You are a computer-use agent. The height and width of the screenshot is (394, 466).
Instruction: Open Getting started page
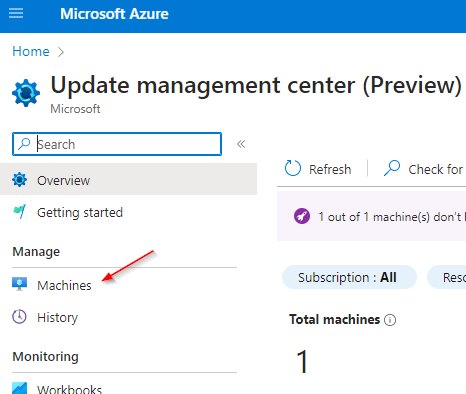[80, 213]
